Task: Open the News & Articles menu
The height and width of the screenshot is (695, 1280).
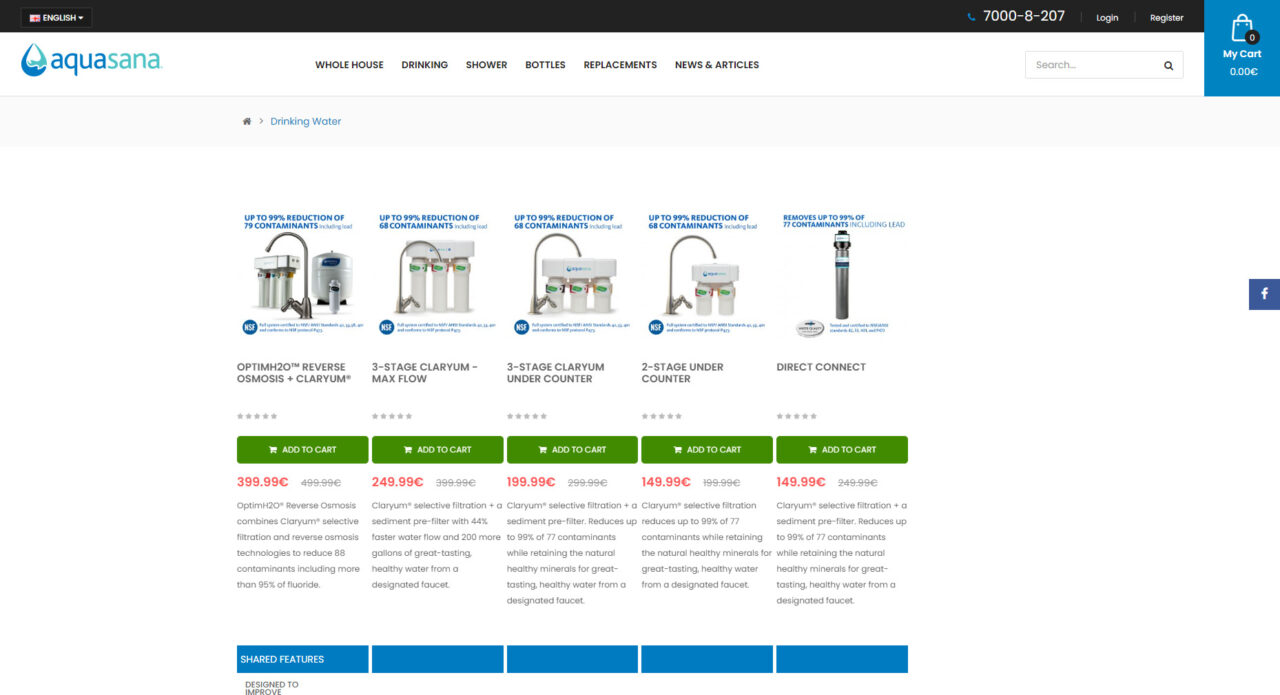Action: pos(717,65)
